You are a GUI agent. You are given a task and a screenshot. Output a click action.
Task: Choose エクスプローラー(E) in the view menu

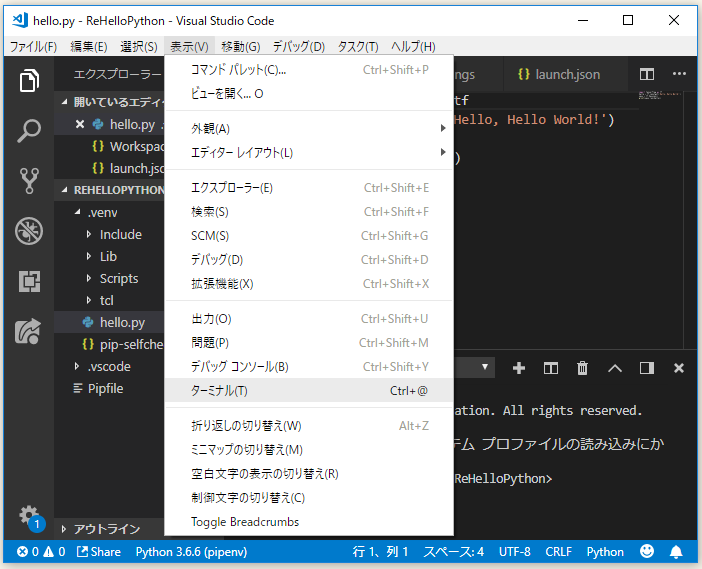[x=309, y=188]
